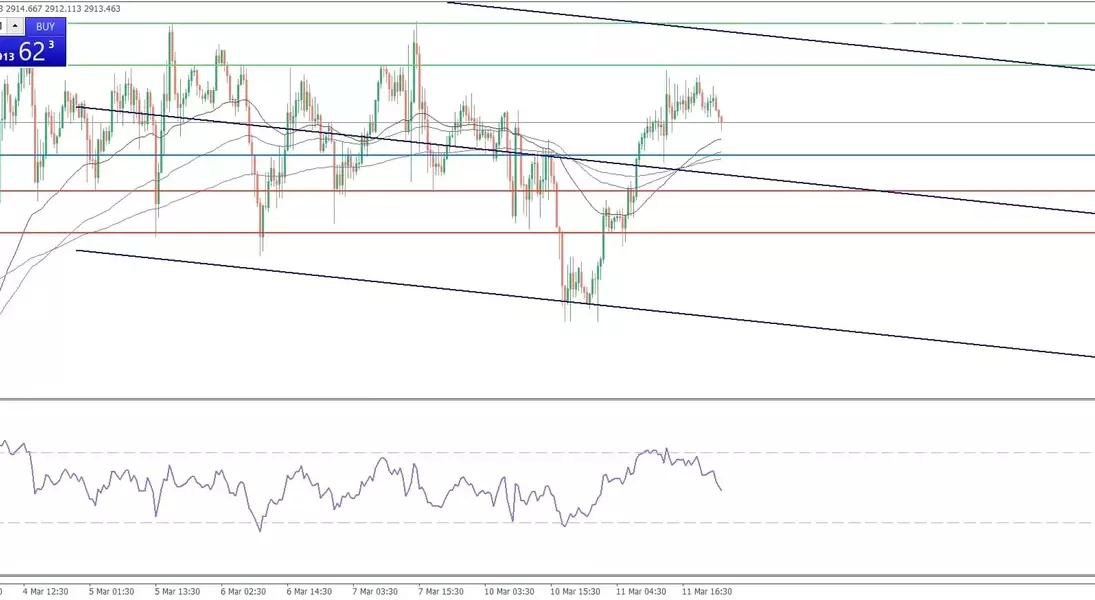The image size is (1095, 600).
Task: Click the 4 Mar 12:30 time label
Action: pos(46,592)
